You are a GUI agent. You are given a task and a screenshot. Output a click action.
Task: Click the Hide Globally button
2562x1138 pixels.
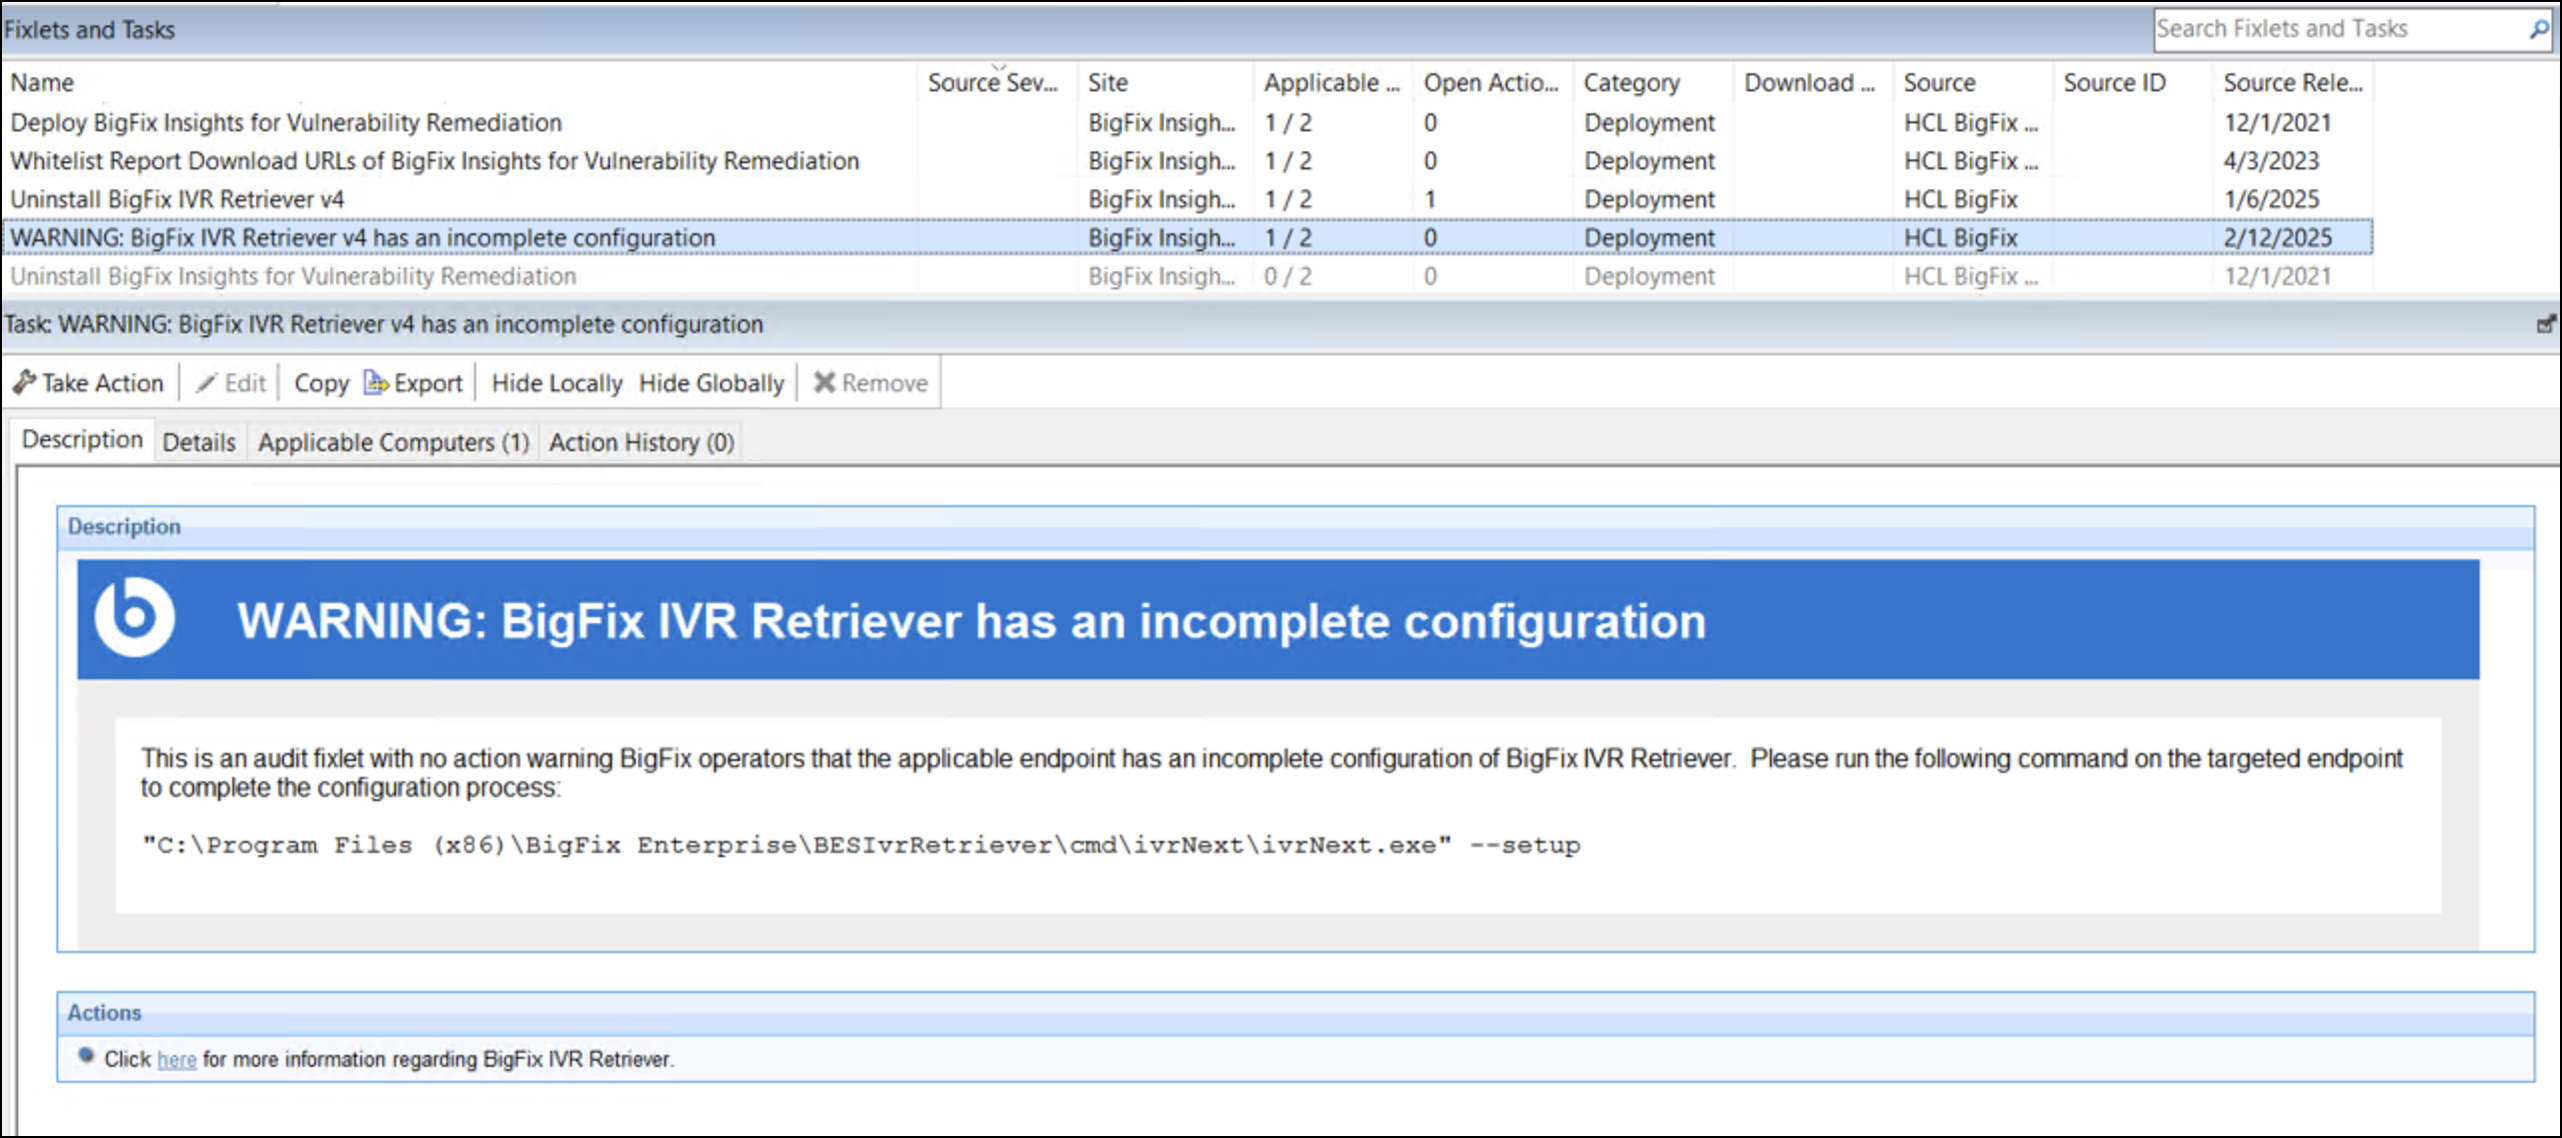coord(711,383)
